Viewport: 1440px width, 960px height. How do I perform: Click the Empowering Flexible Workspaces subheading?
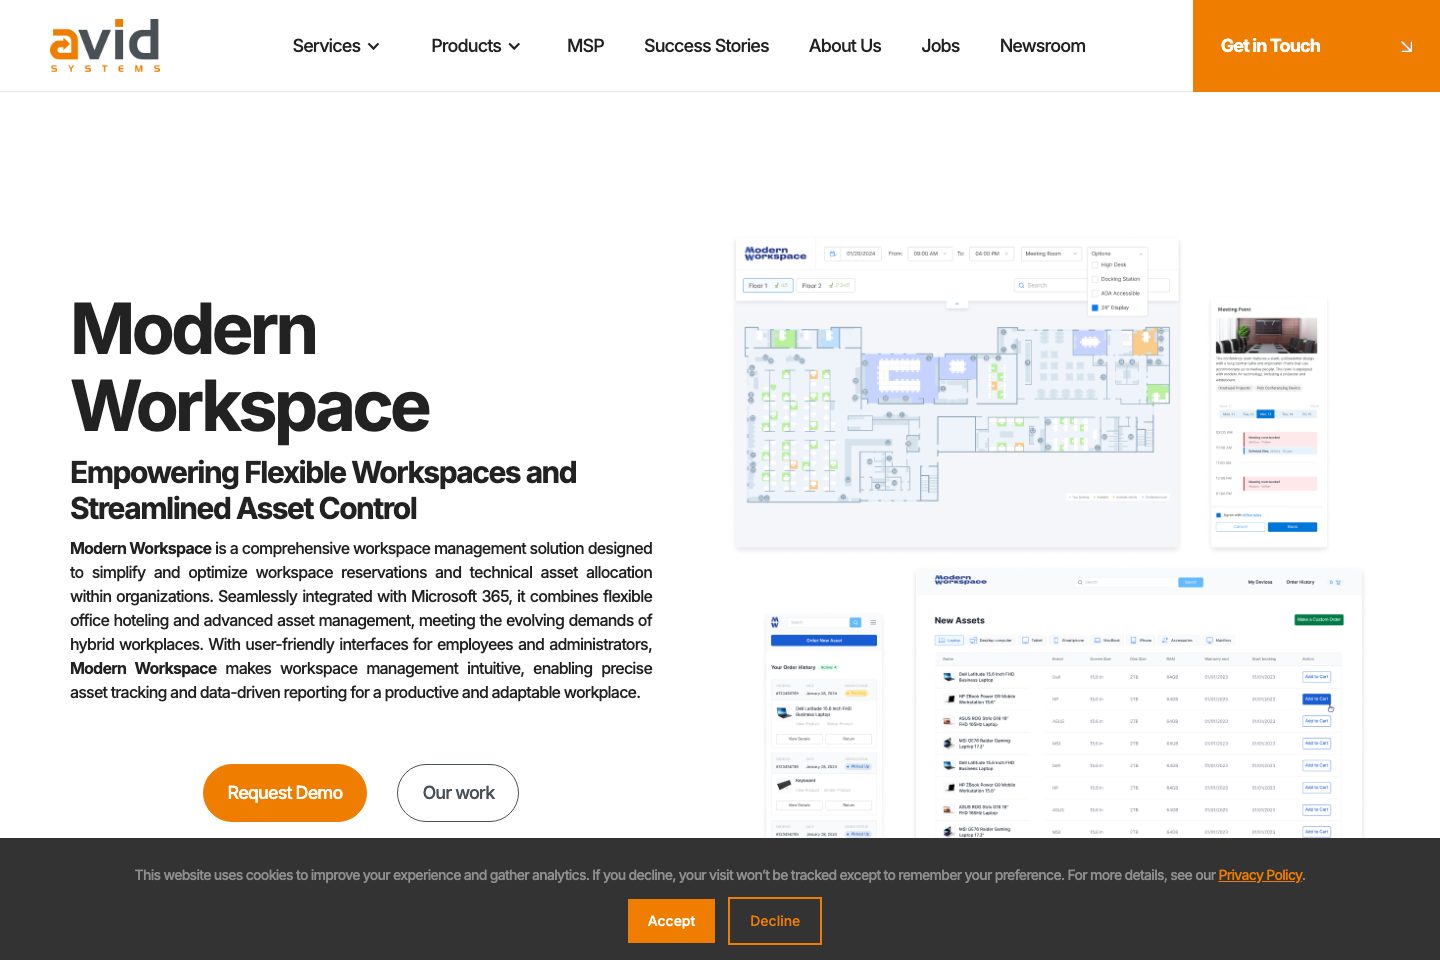coord(323,490)
